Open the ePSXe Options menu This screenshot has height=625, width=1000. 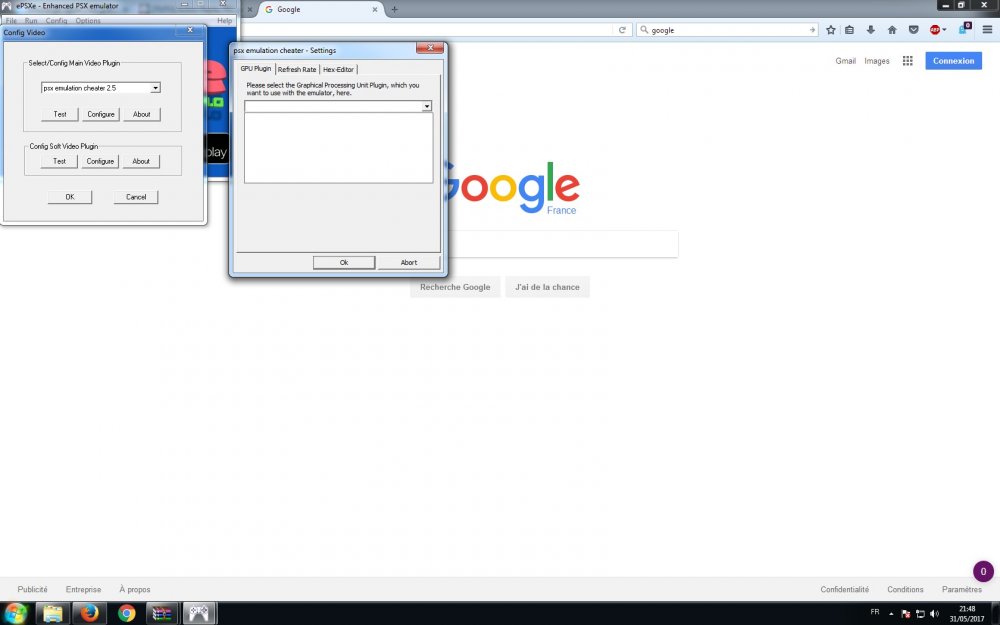coord(88,20)
